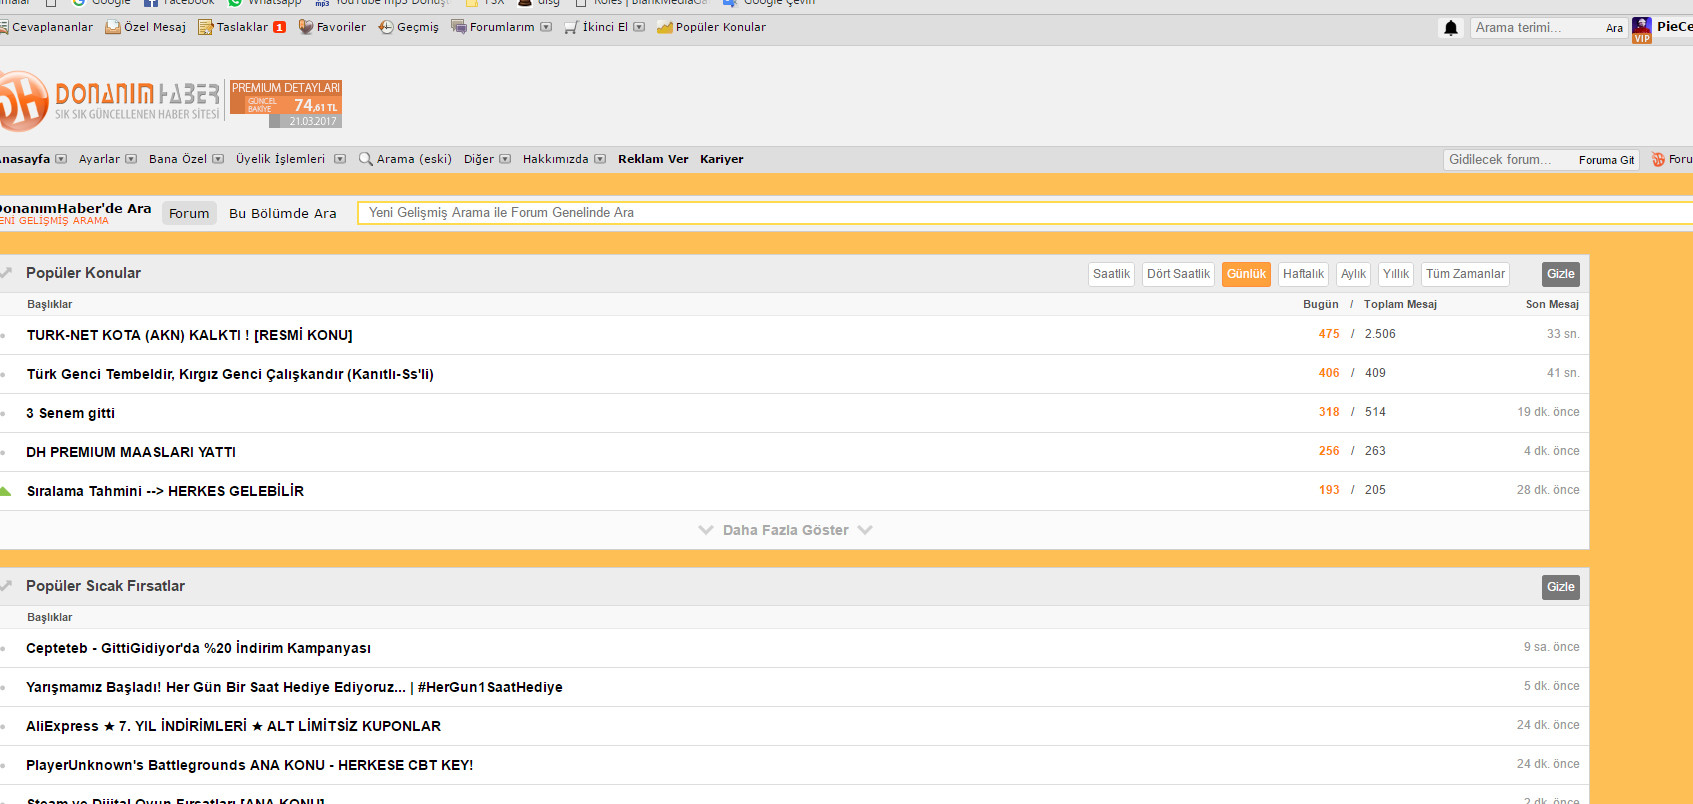The height and width of the screenshot is (804, 1693).
Task: Open the DH PREMIUM MAASLARI YATTI topic
Action: click(x=131, y=452)
